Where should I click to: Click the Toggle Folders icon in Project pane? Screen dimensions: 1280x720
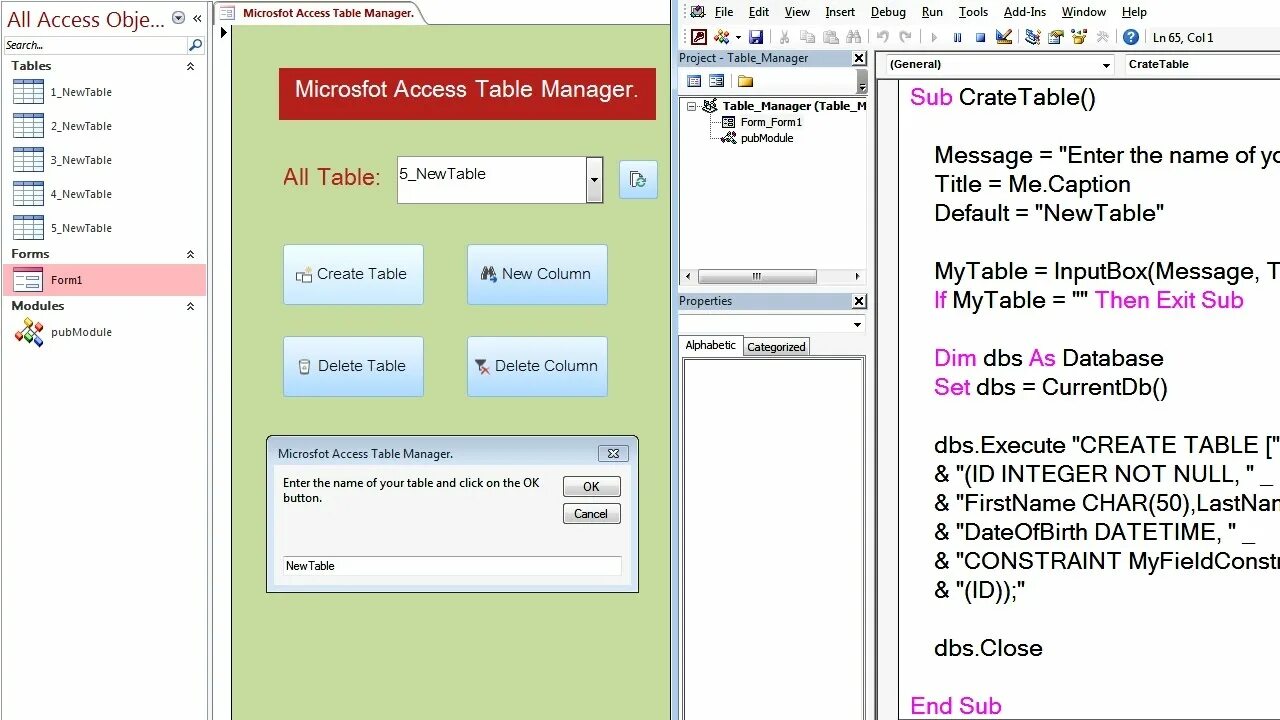(x=745, y=81)
